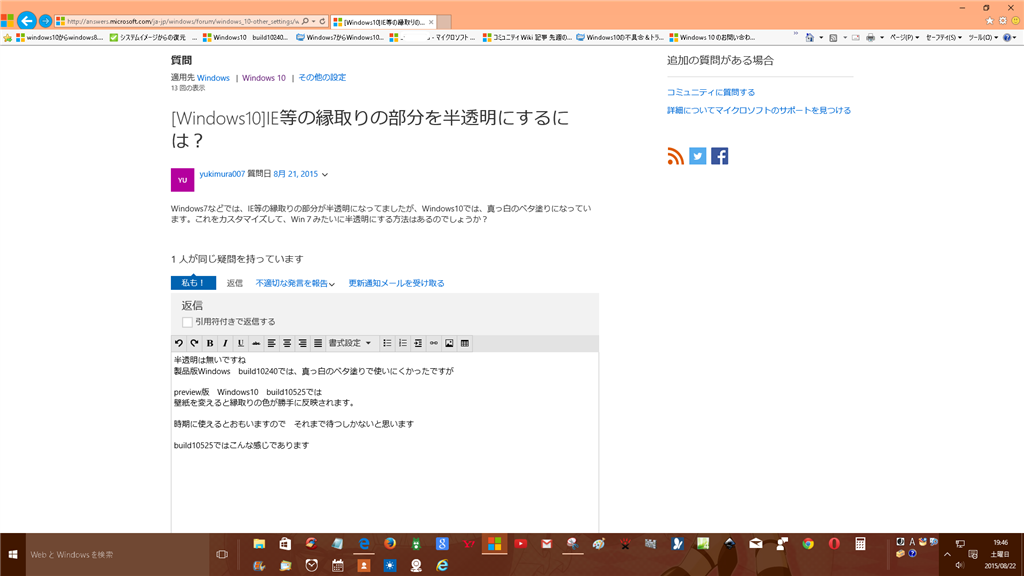Toggle underline formatting in reply editor
The height and width of the screenshot is (576, 1024).
[x=240, y=344]
